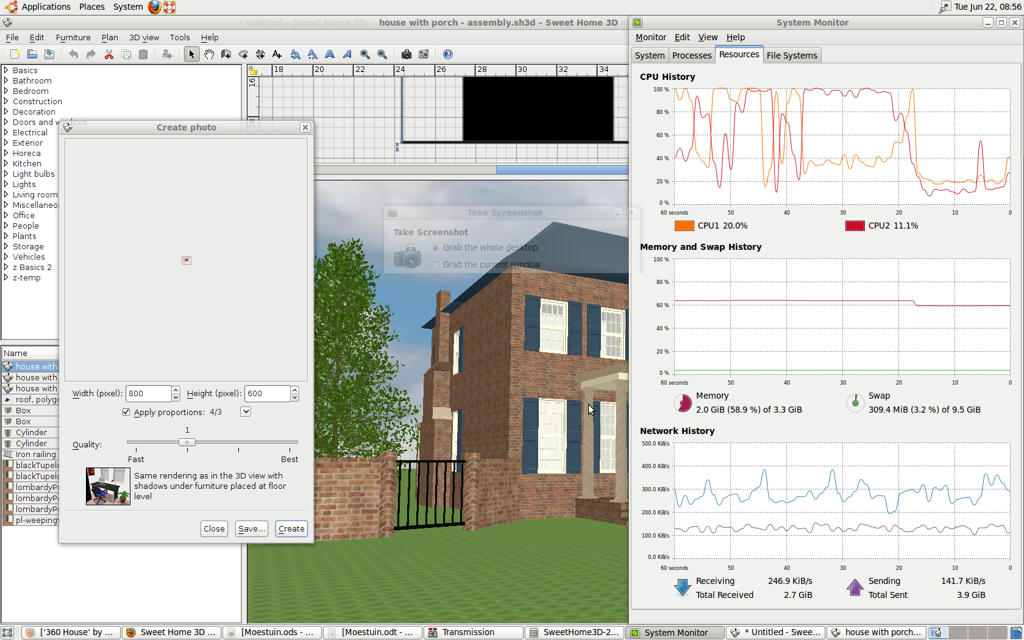Screen dimensions: 1024x640
Task: Toggle the Bold text style icon
Action: click(330, 54)
